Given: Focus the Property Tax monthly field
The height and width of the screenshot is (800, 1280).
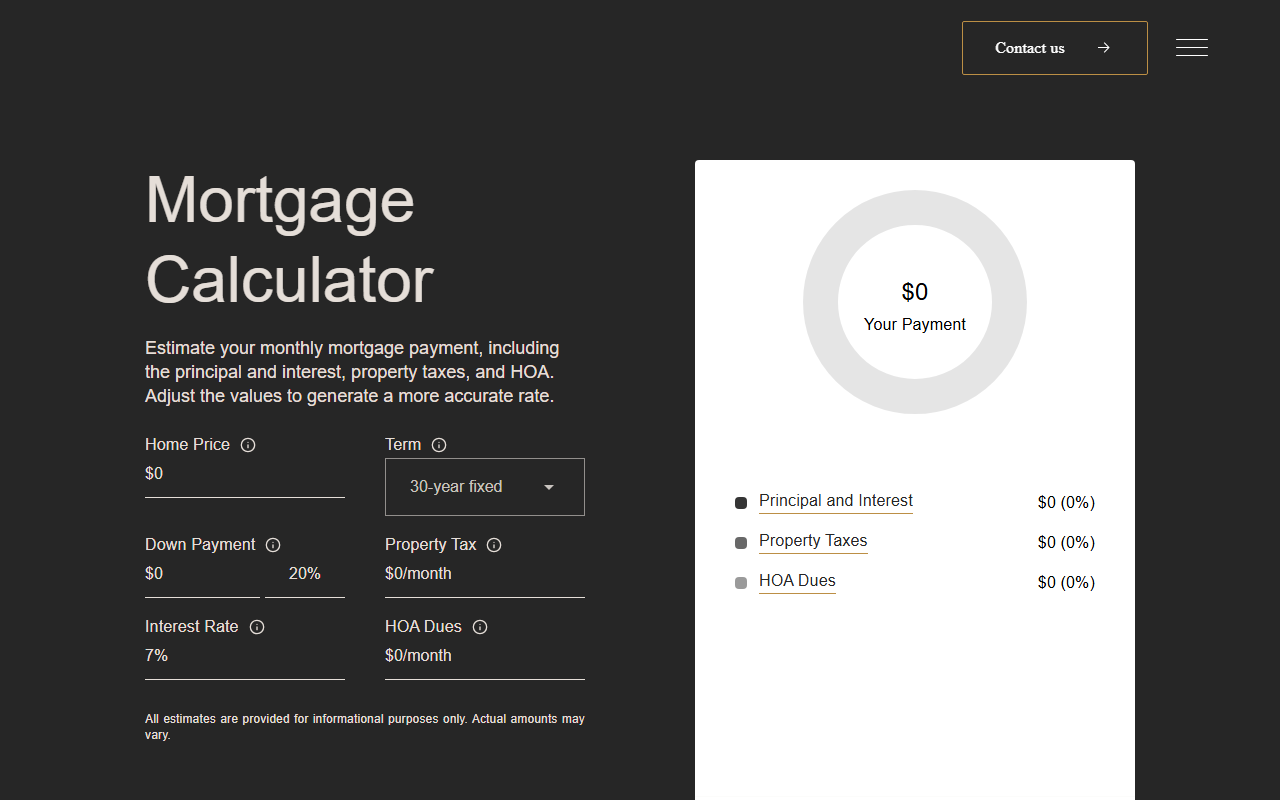Looking at the screenshot, I should [485, 574].
